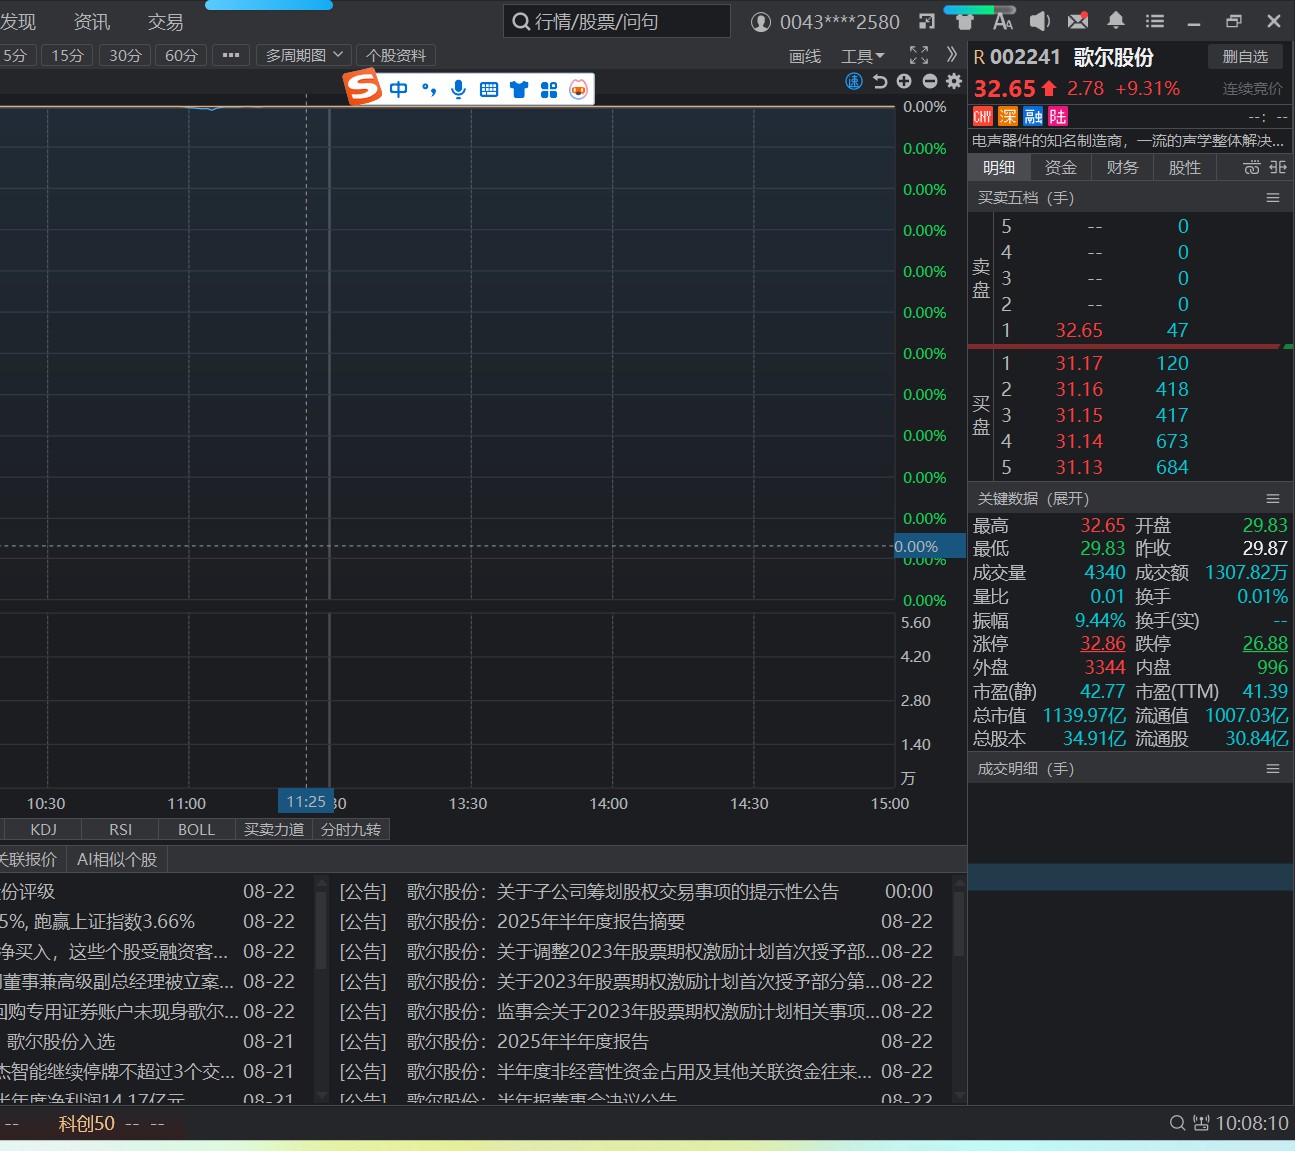This screenshot has height=1151, width=1295.
Task: Open 成交明细 panel menu icon
Action: [1273, 768]
